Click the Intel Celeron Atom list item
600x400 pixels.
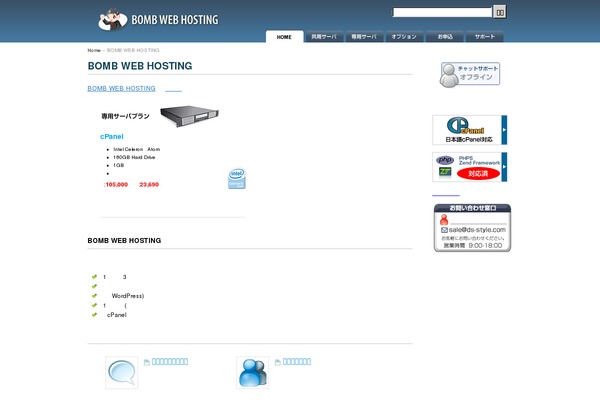137,149
